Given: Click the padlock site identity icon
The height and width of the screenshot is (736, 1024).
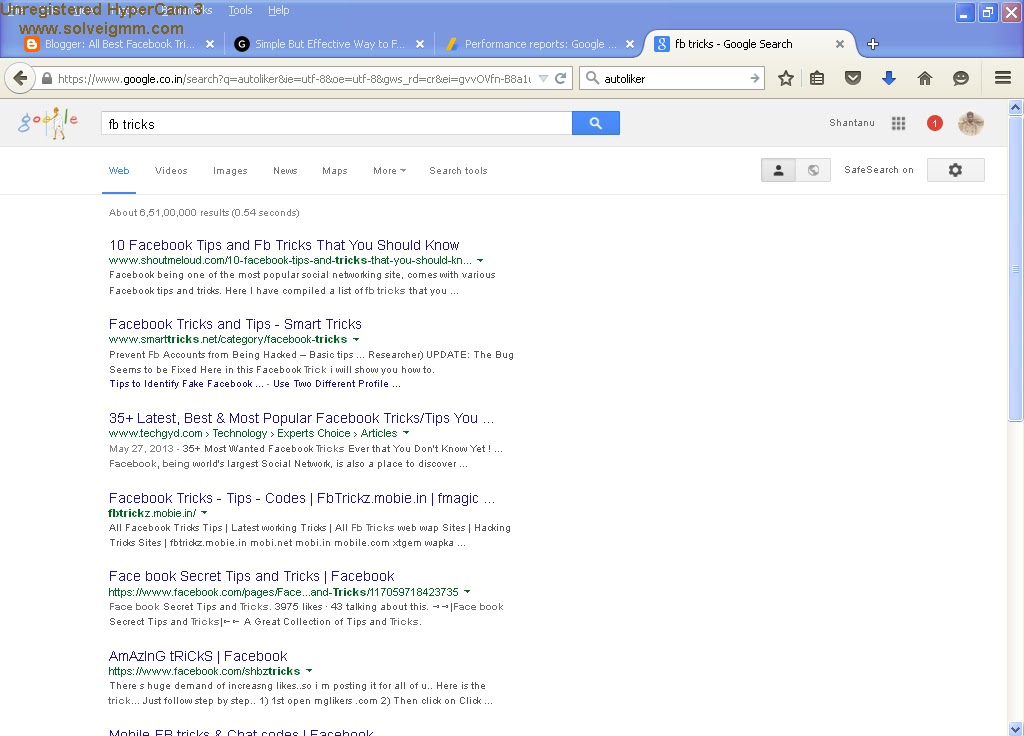Looking at the screenshot, I should pos(47,78).
